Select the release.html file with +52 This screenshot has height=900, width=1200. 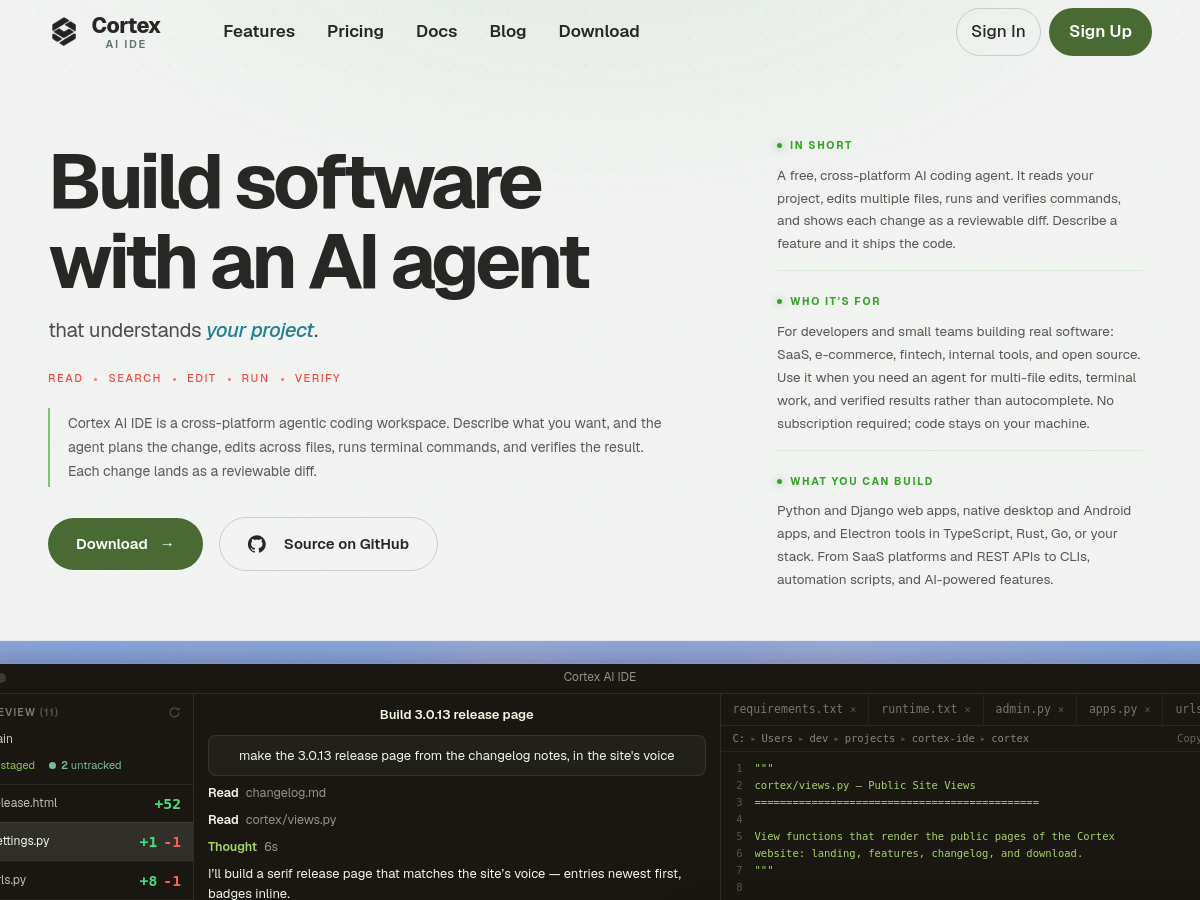click(96, 803)
